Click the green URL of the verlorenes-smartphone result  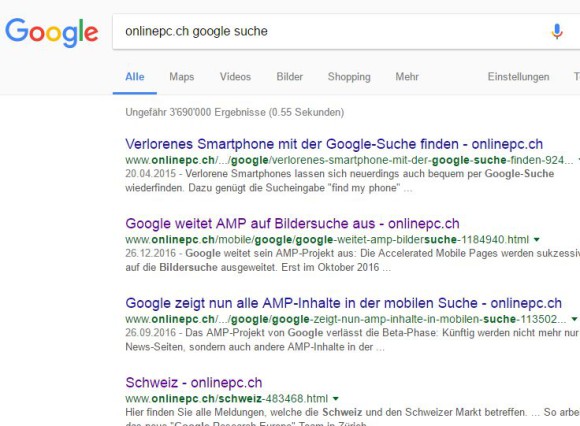tap(349, 160)
